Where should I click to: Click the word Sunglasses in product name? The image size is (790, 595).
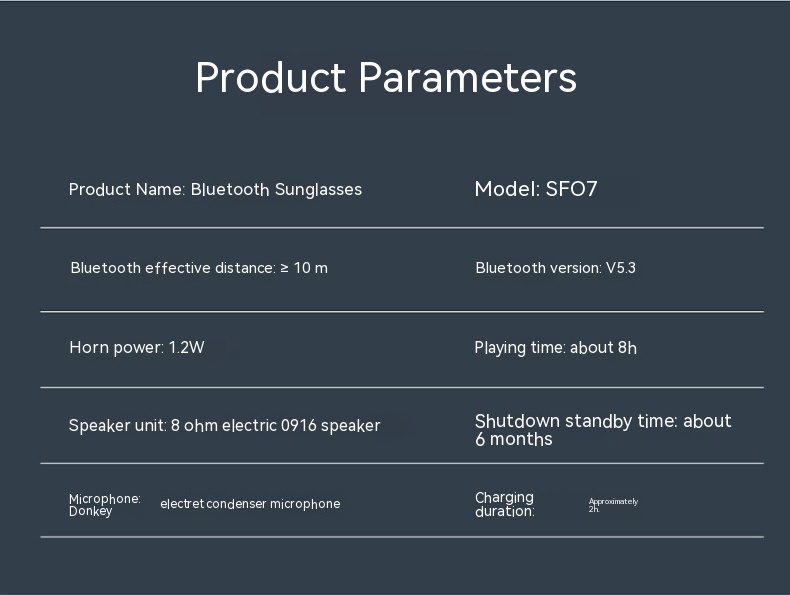click(318, 189)
